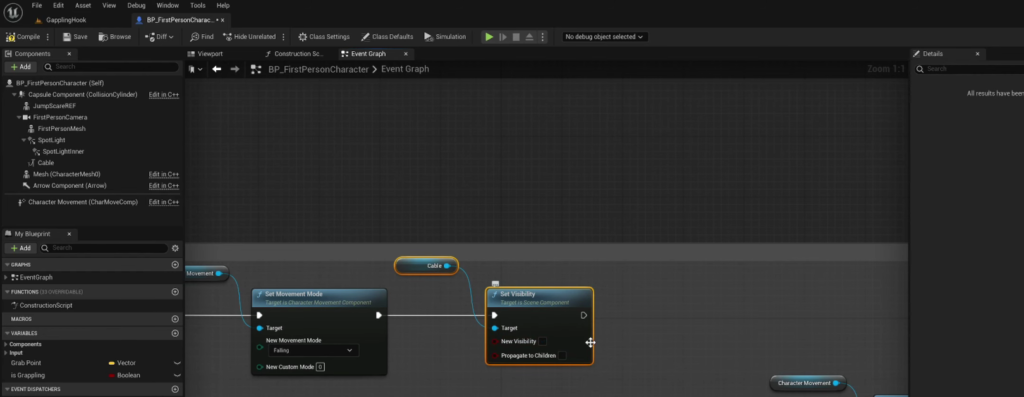
Task: Browse to asset in Content Browser
Action: (115, 37)
